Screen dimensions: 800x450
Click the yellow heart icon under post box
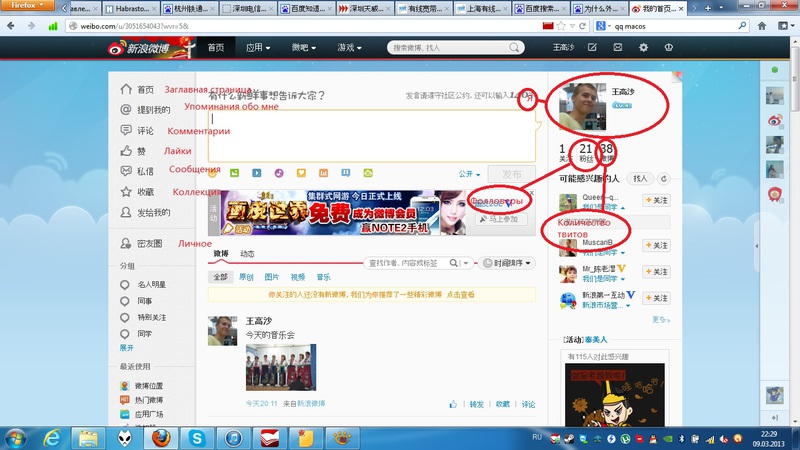(x=301, y=173)
